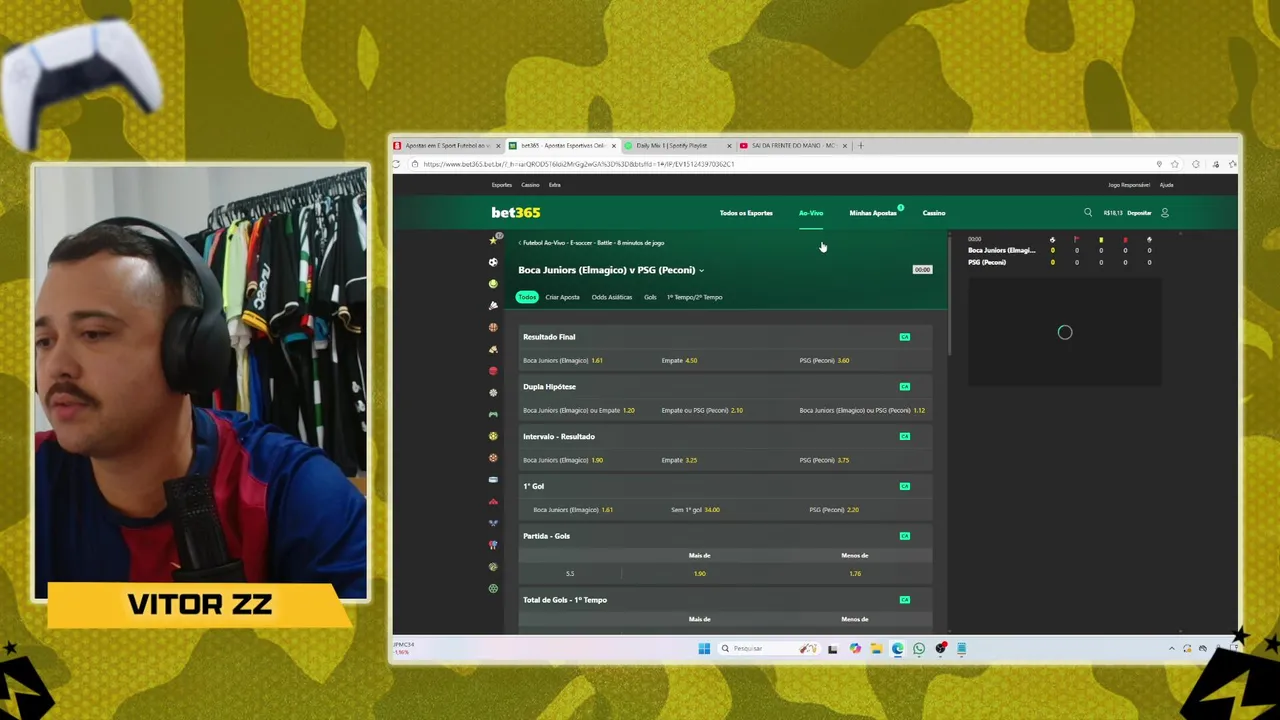Bet on PSG (Peconi) at 3.60
Viewport: 1280px width, 720px height.
pyautogui.click(x=863, y=360)
